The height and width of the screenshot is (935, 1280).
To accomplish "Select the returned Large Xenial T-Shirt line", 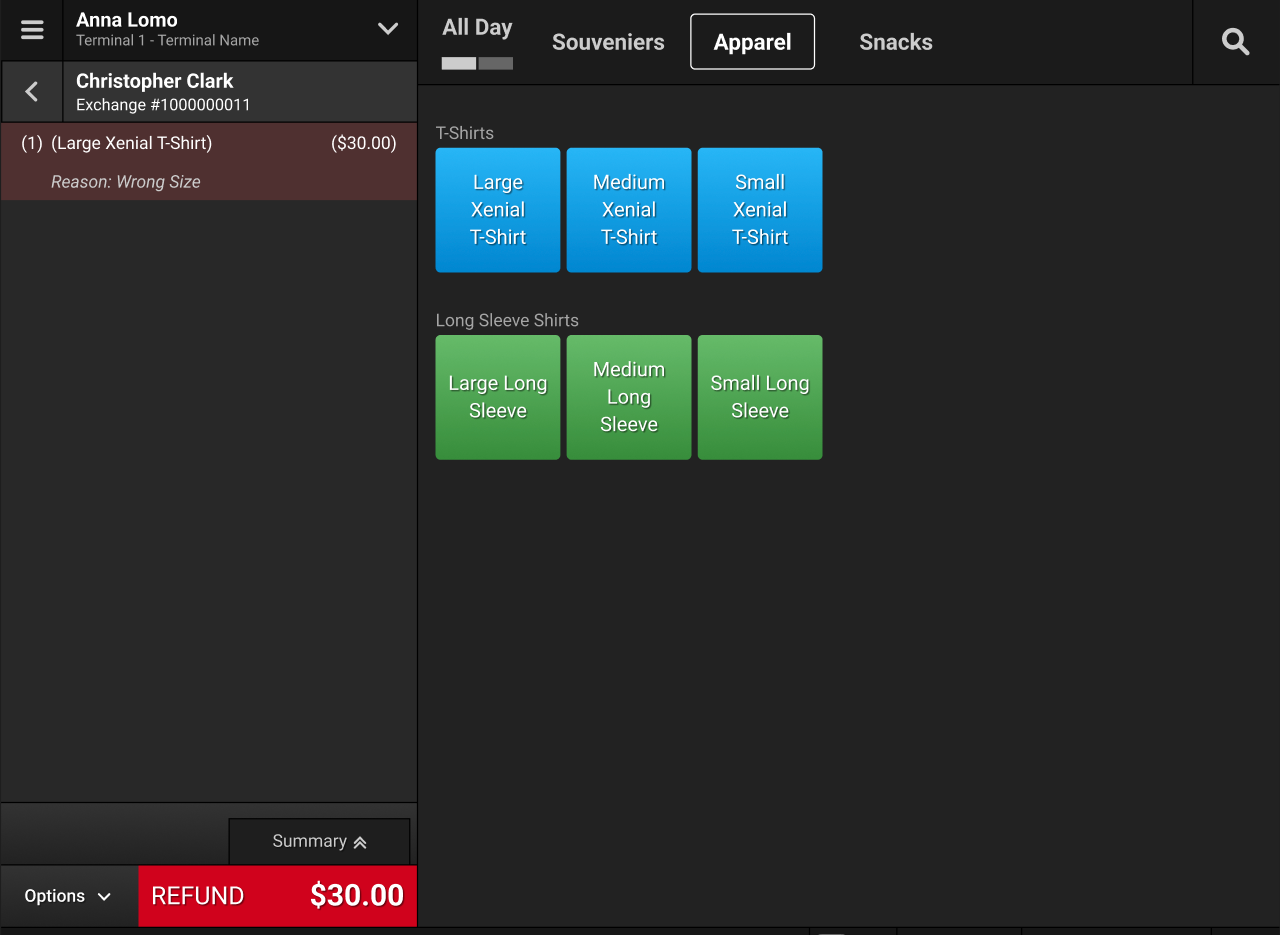I will point(208,144).
